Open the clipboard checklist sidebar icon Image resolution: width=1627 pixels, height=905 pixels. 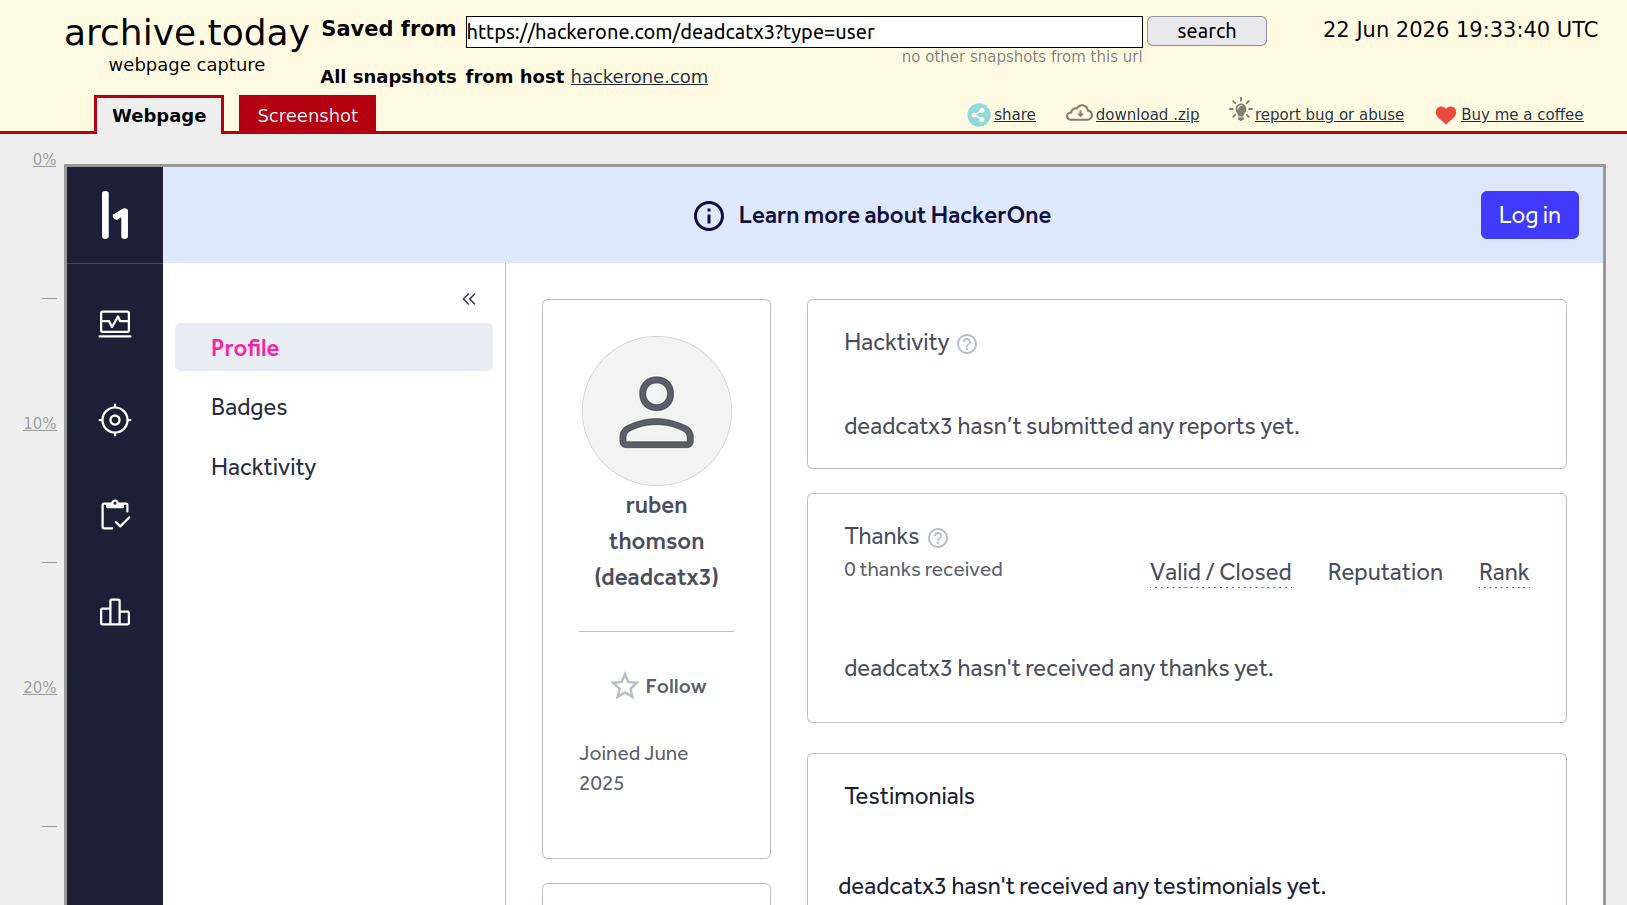[x=115, y=515]
